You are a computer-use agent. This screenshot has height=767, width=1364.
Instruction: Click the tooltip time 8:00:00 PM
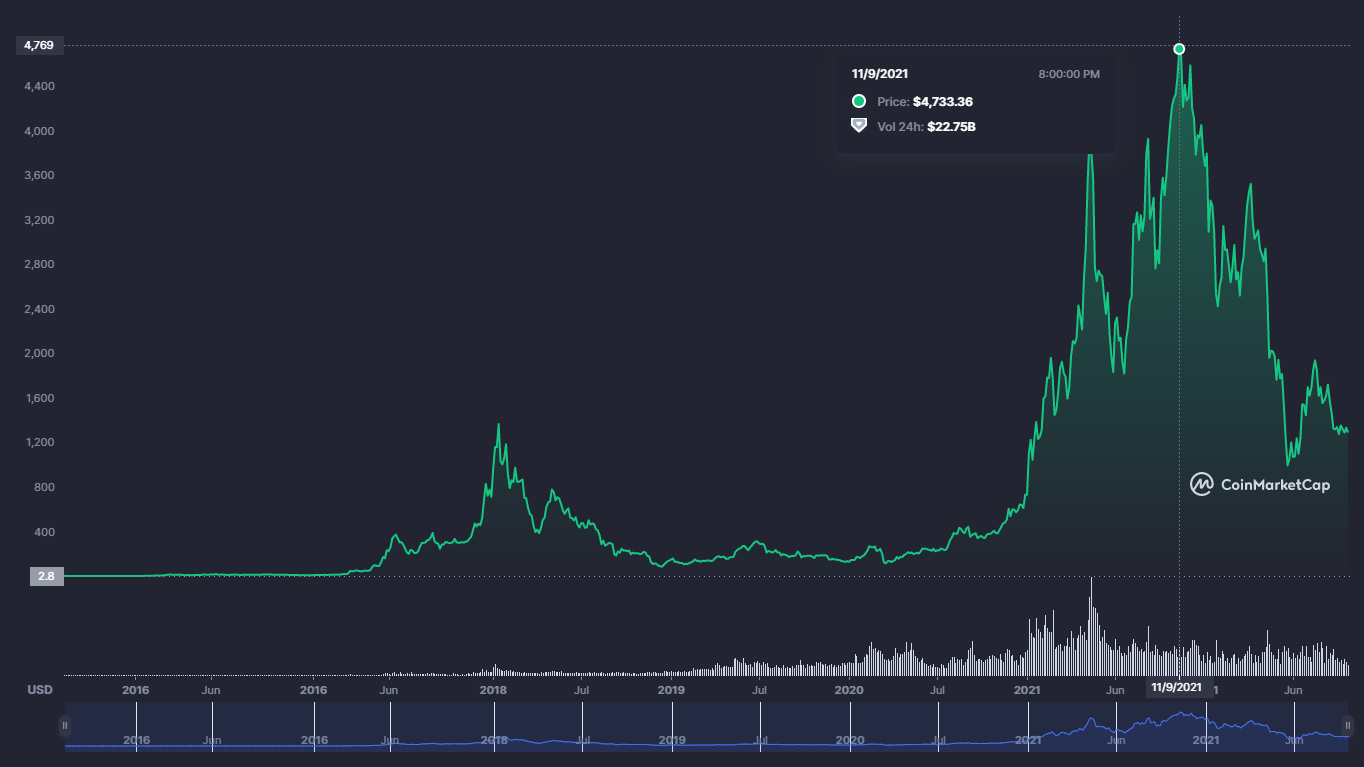[1069, 74]
